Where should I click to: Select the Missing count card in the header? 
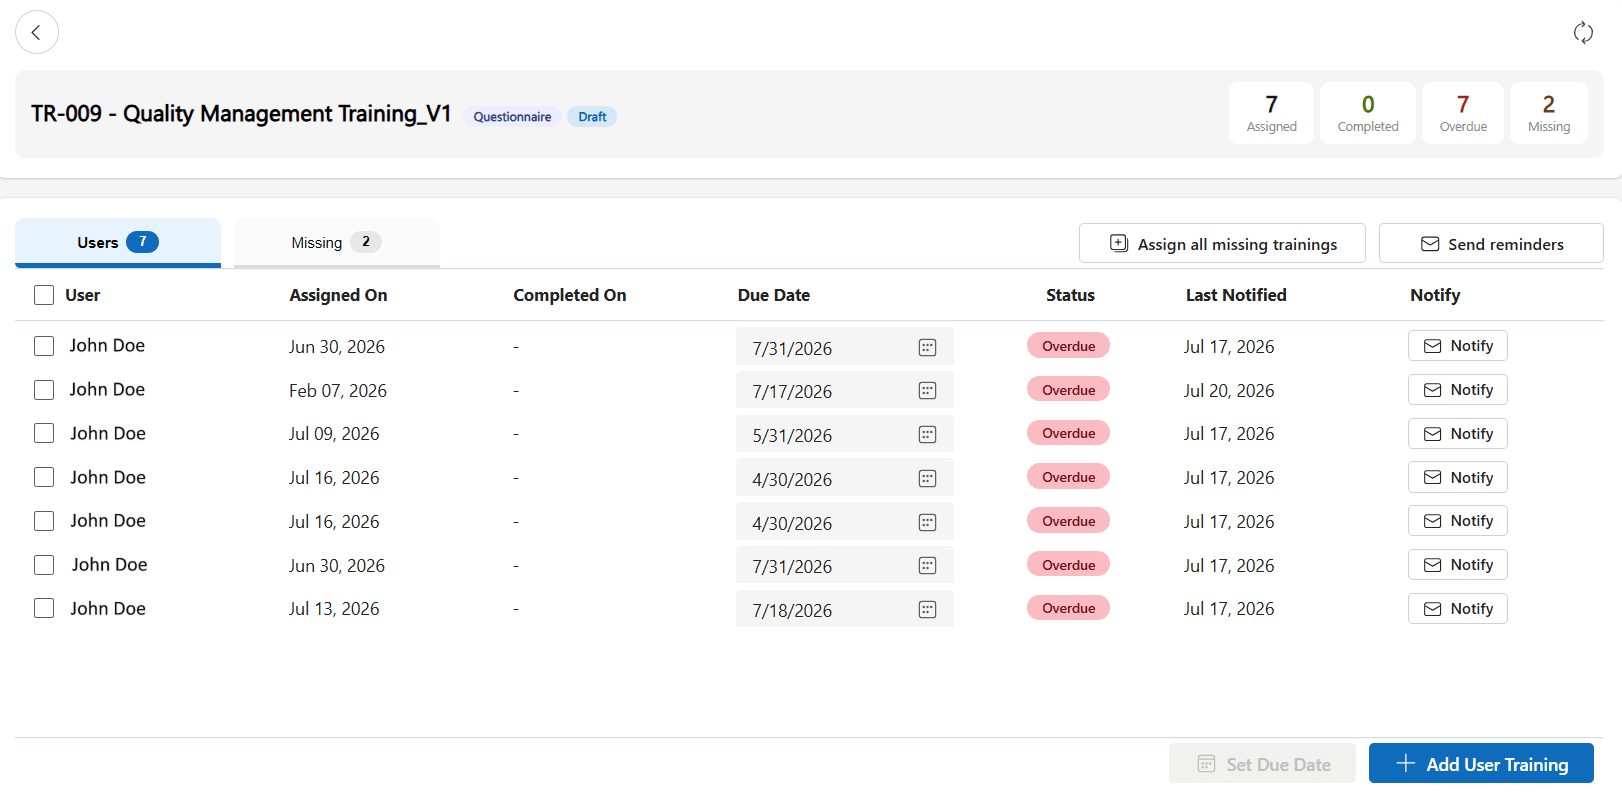coord(1549,113)
